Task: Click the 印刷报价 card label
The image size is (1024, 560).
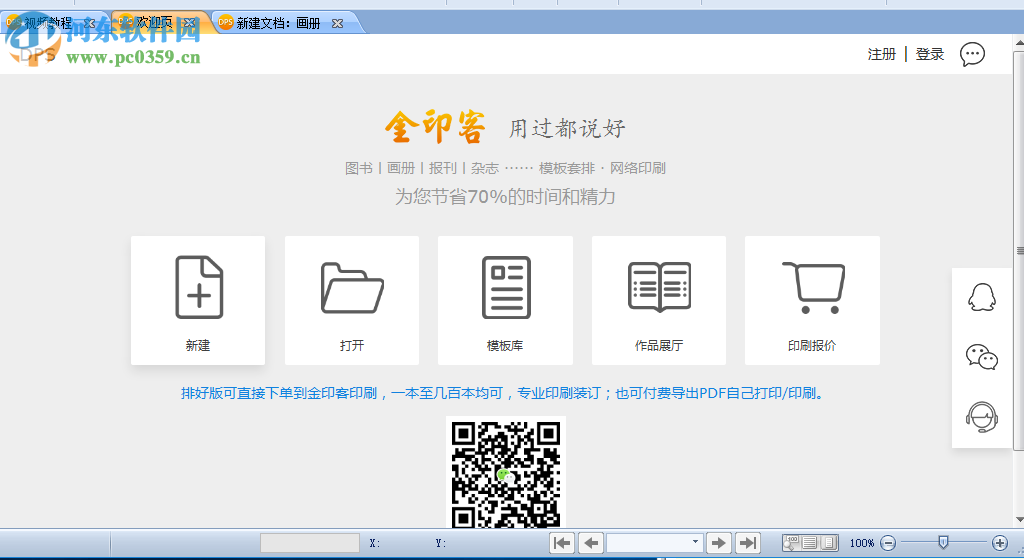Action: click(812, 345)
